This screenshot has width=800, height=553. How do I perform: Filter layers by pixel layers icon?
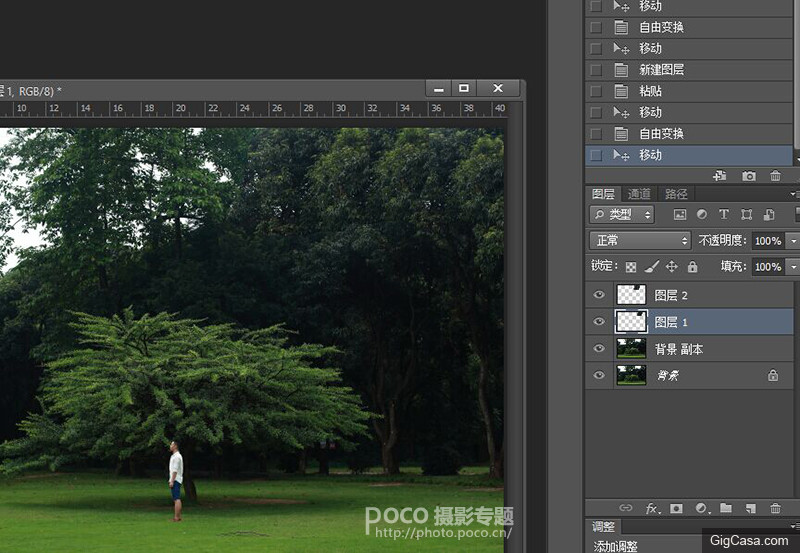coord(680,215)
